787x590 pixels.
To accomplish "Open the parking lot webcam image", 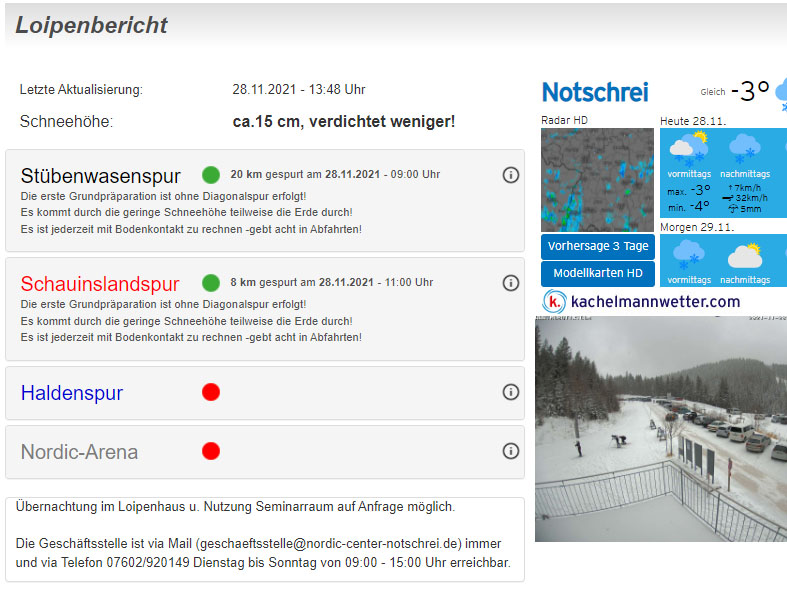I will click(660, 429).
